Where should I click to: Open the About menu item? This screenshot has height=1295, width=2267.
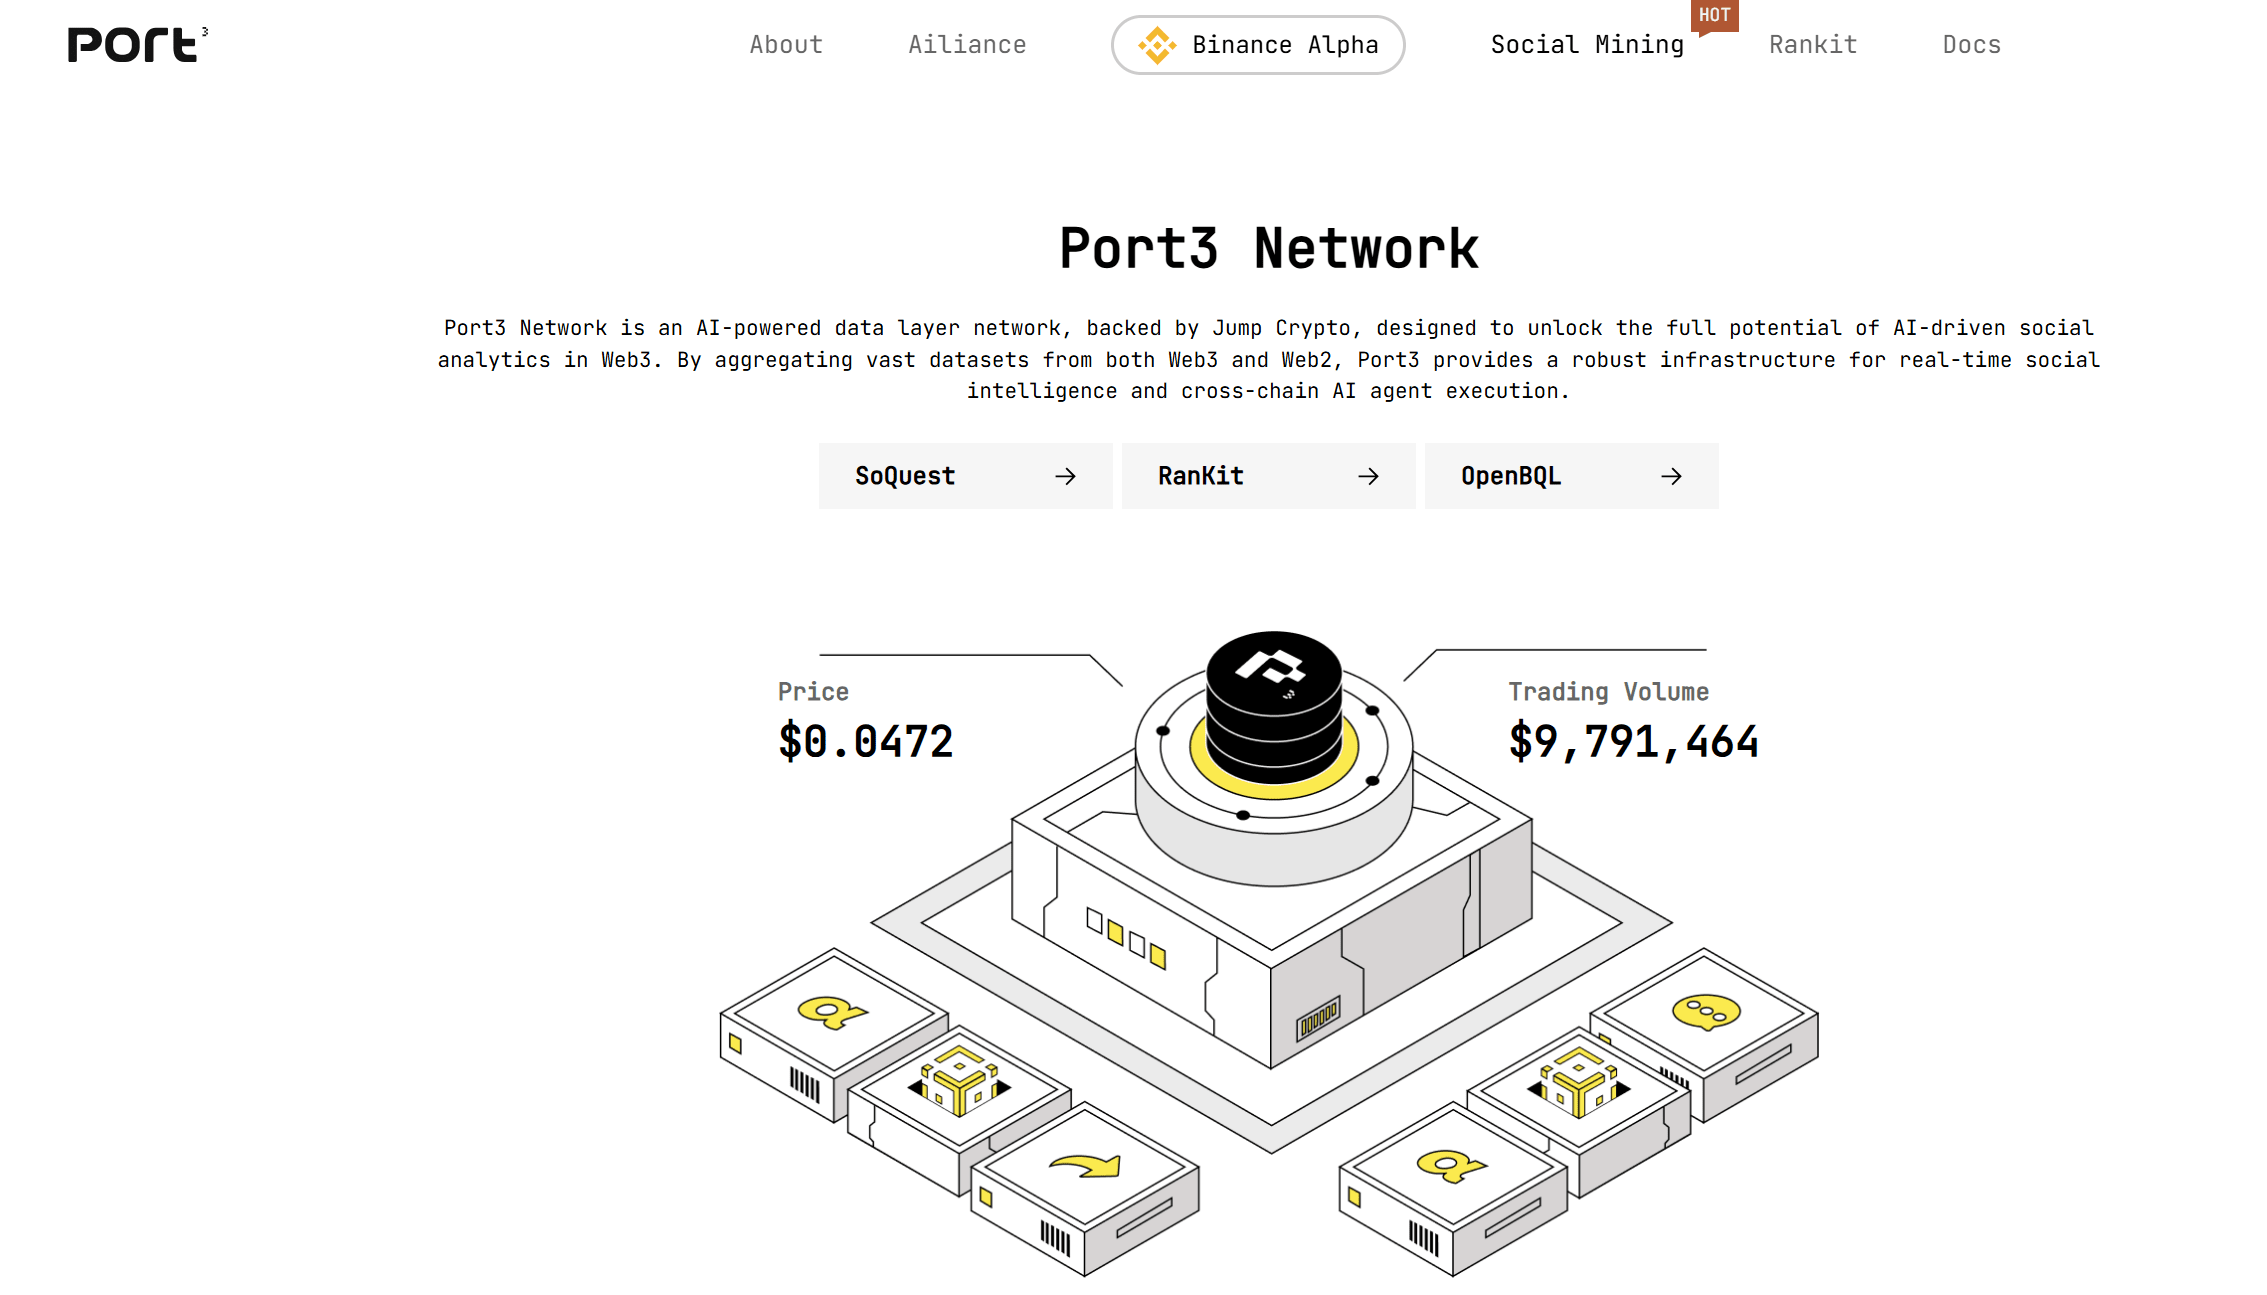tap(786, 45)
